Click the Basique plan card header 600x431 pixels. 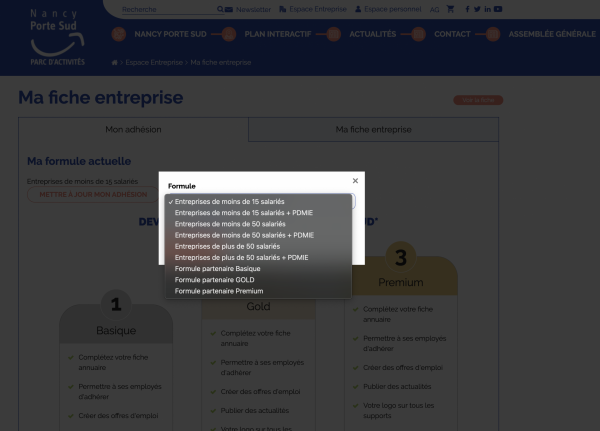pyautogui.click(x=116, y=323)
